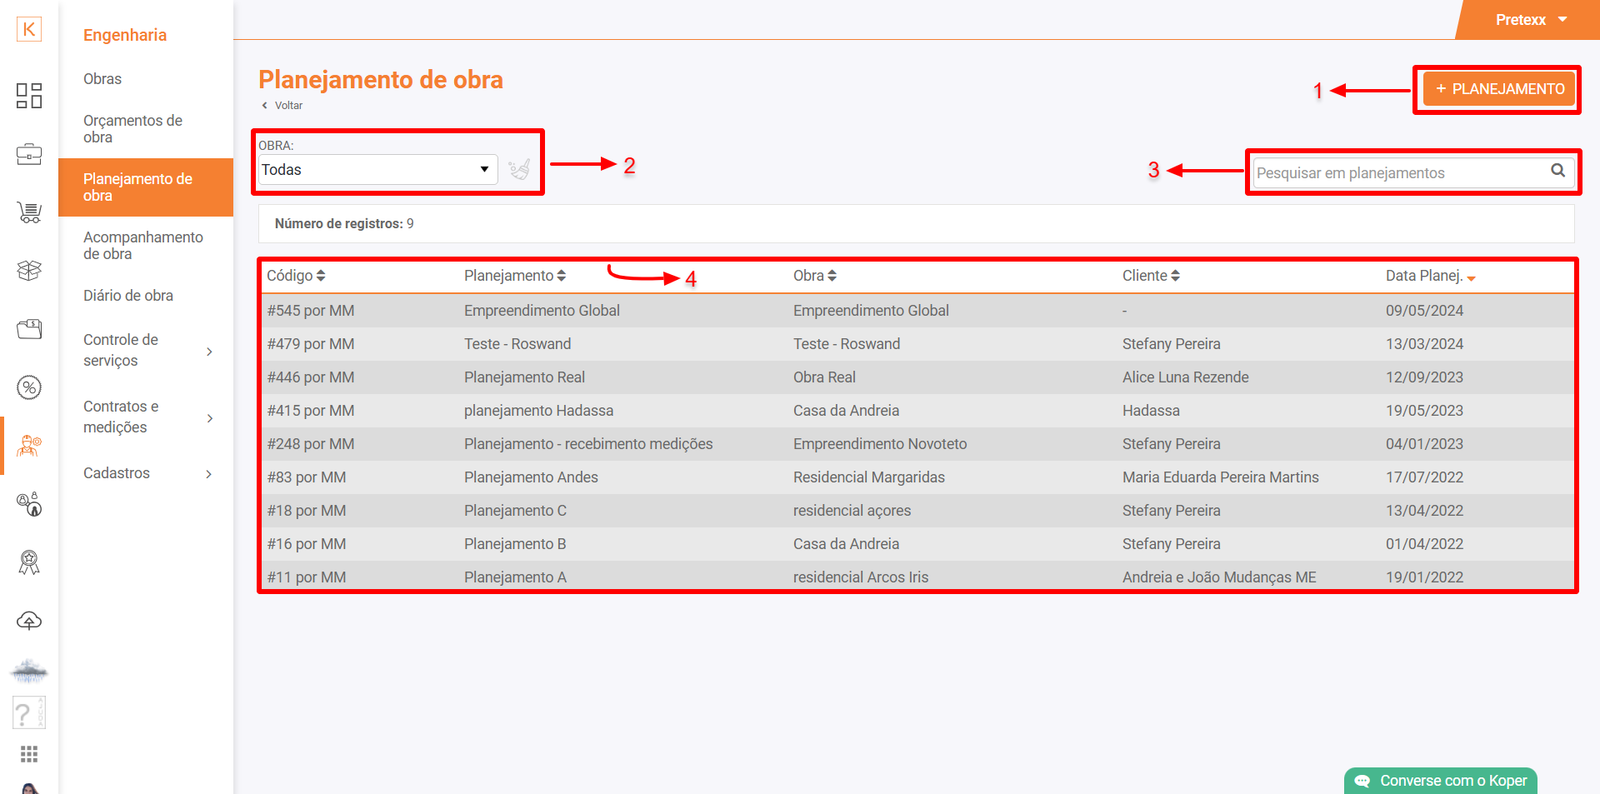Viewport: 1600px width, 794px height.
Task: Toggle sorting on the Cliente column
Action: (x=1151, y=276)
